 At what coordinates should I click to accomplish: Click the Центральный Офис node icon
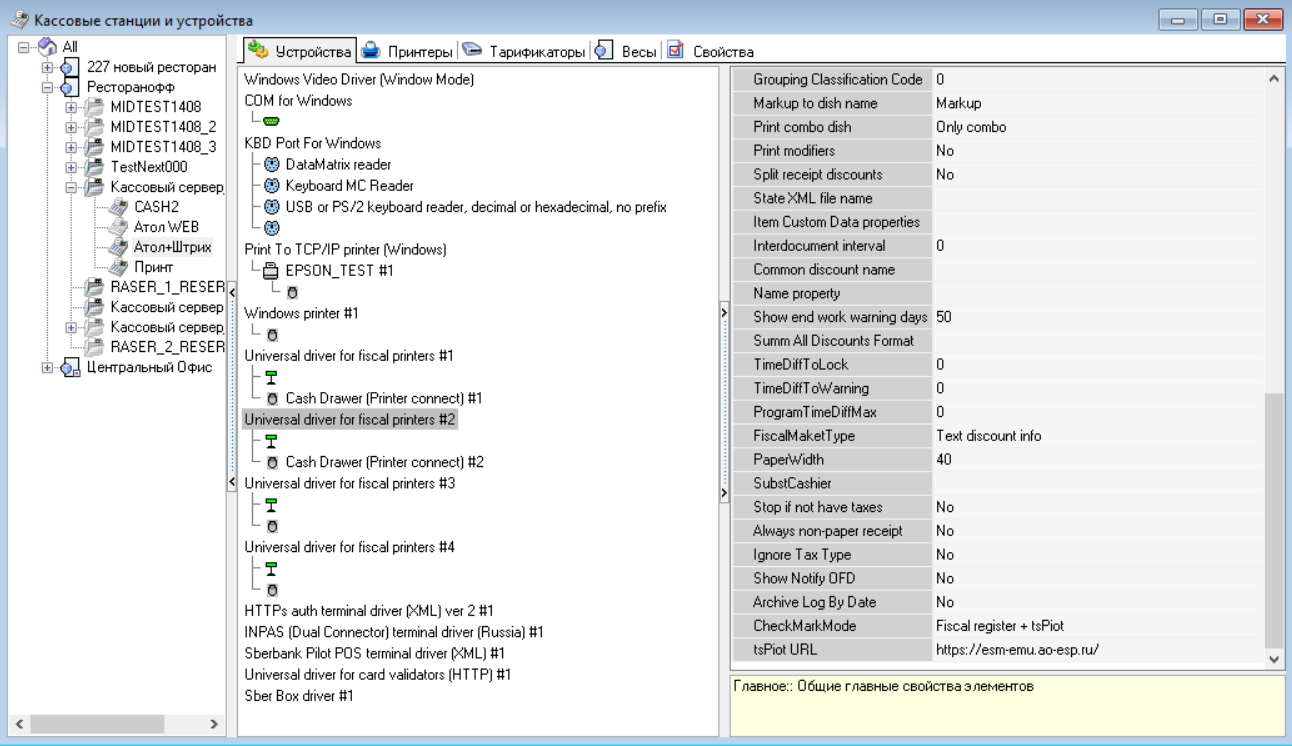point(71,368)
